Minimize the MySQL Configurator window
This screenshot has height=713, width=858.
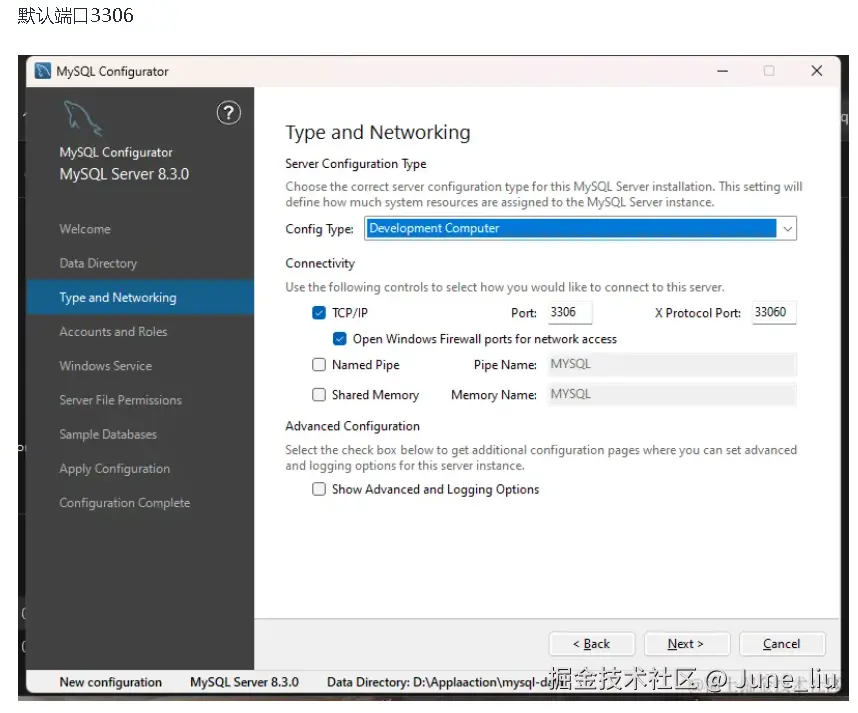(722, 71)
